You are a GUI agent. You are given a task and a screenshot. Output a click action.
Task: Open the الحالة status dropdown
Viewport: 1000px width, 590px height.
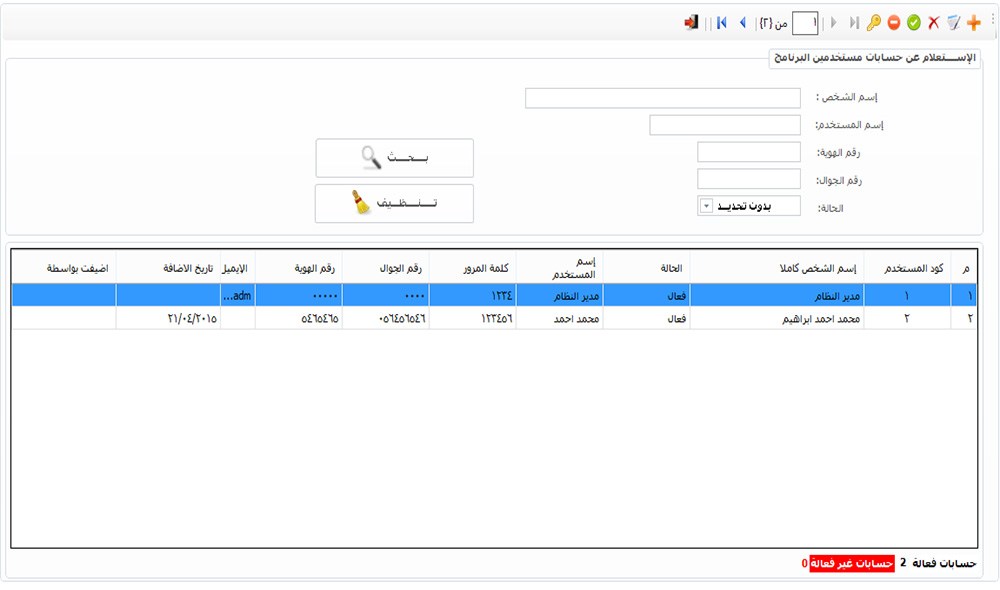click(x=705, y=206)
